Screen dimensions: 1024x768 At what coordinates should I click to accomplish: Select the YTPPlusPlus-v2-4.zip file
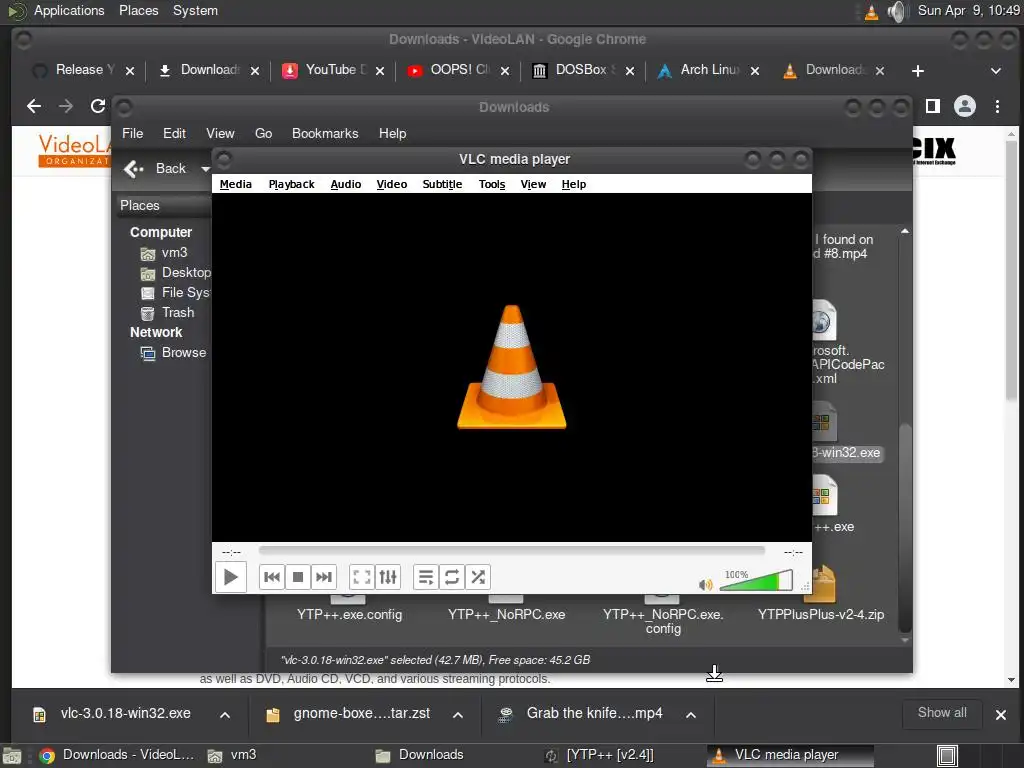[821, 615]
